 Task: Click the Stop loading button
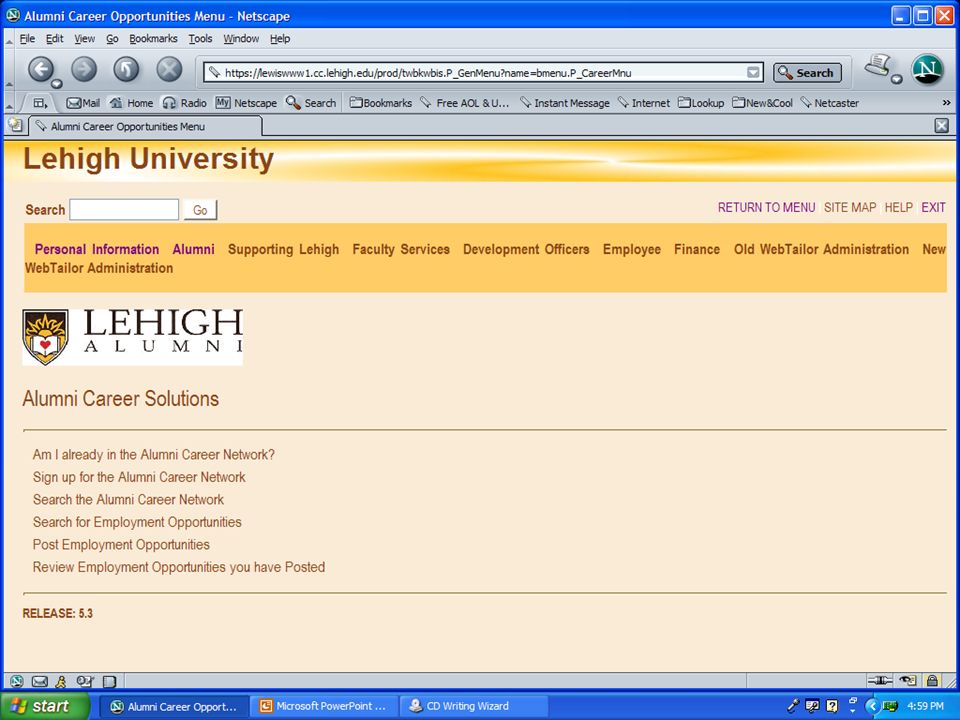pos(169,69)
